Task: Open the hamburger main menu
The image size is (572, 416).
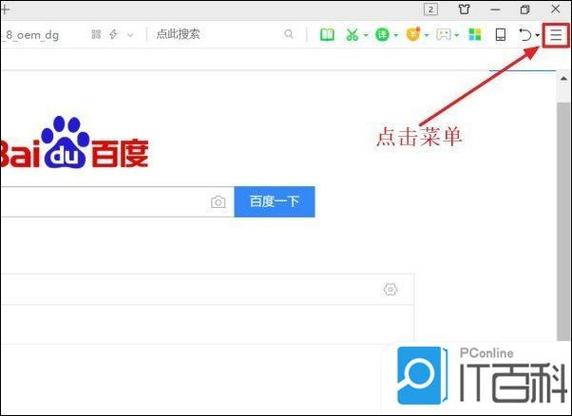Action: click(x=556, y=35)
